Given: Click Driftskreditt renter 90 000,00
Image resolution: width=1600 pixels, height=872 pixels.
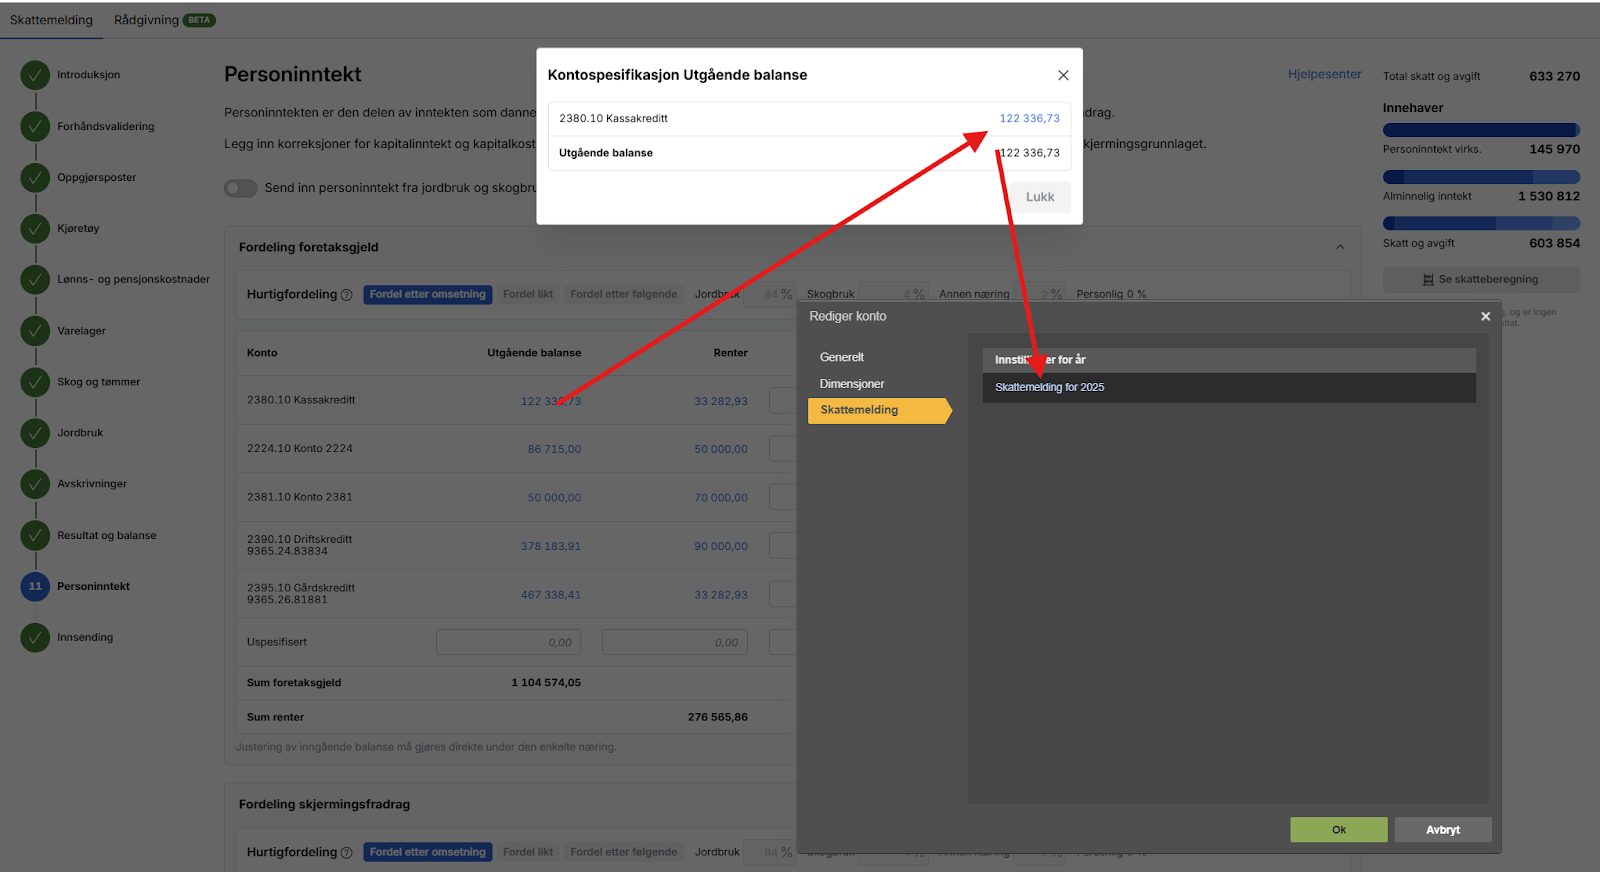Looking at the screenshot, I should point(721,547).
